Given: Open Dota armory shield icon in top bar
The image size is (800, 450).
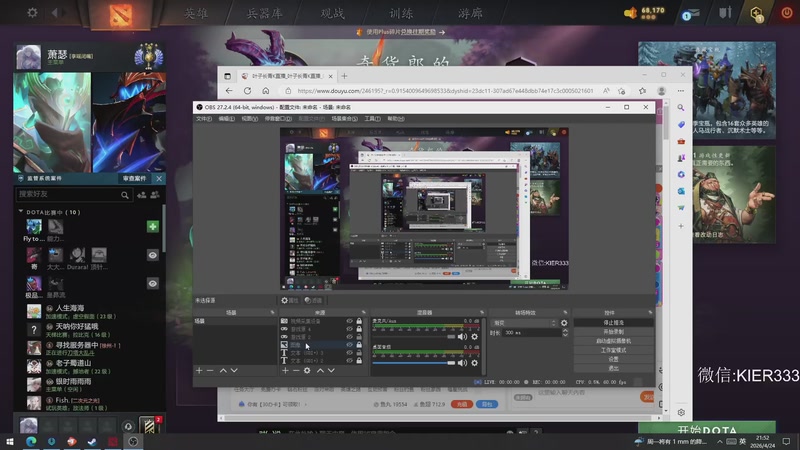Looking at the screenshot, I should click(724, 12).
